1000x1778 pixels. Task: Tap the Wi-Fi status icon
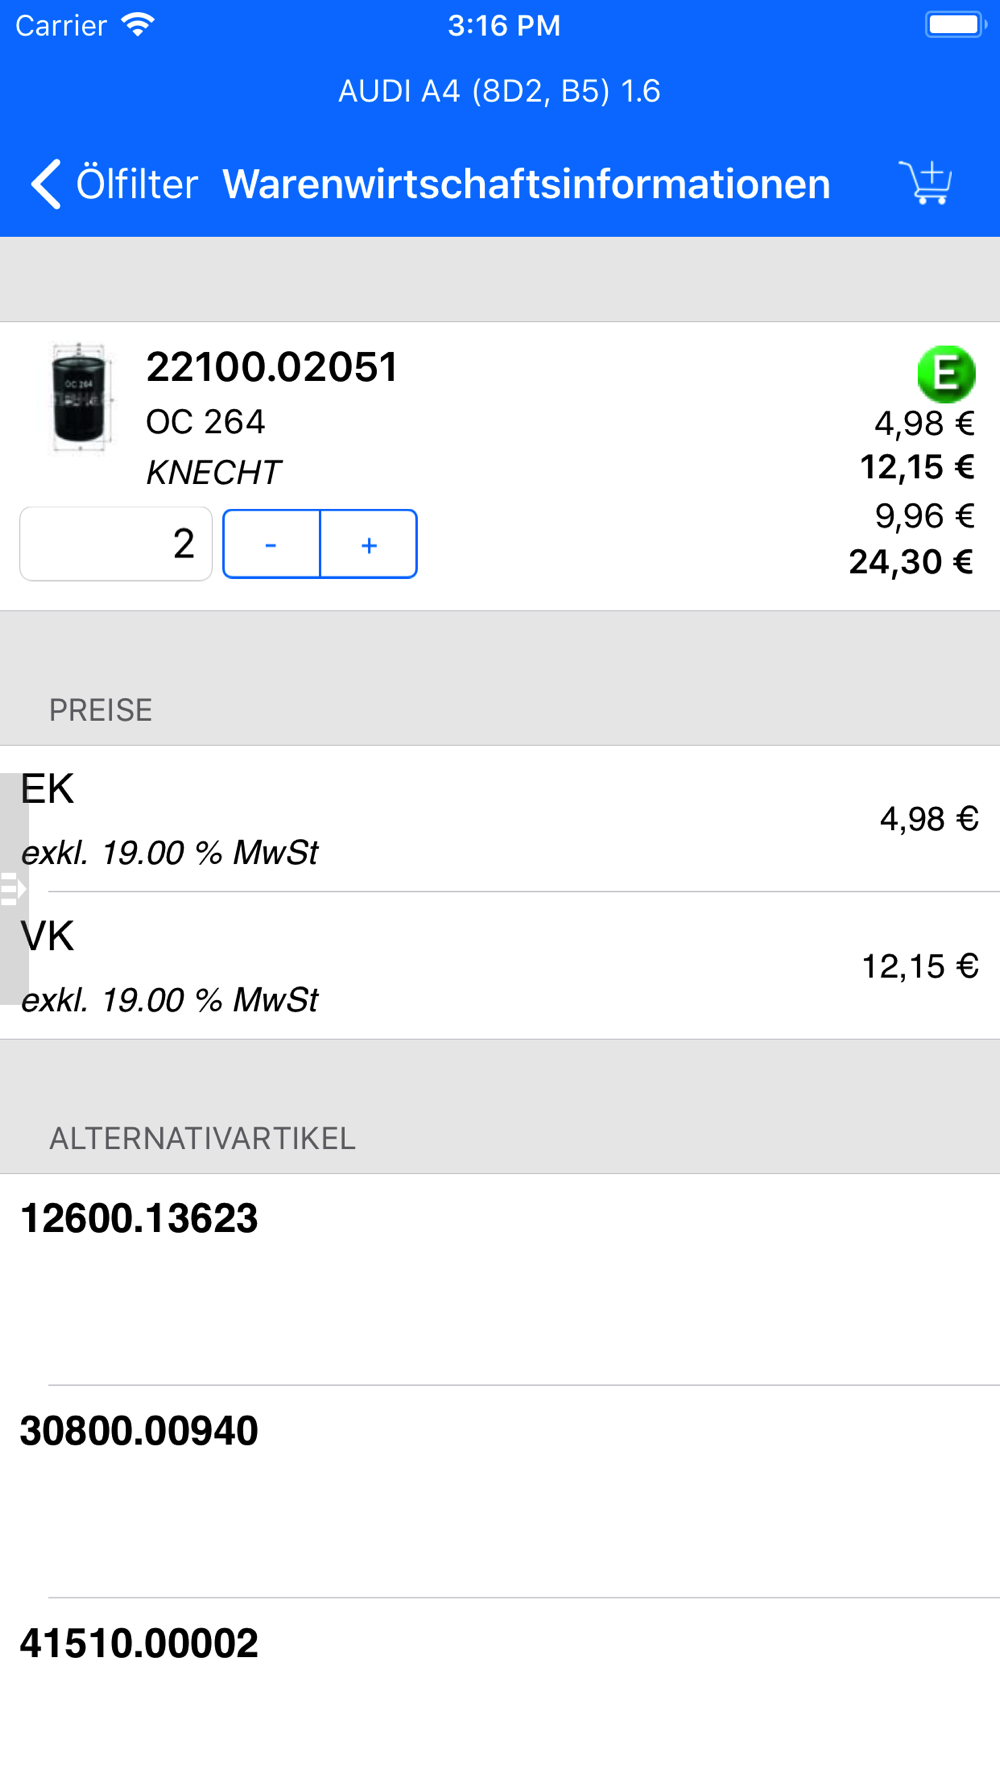[x=138, y=24]
